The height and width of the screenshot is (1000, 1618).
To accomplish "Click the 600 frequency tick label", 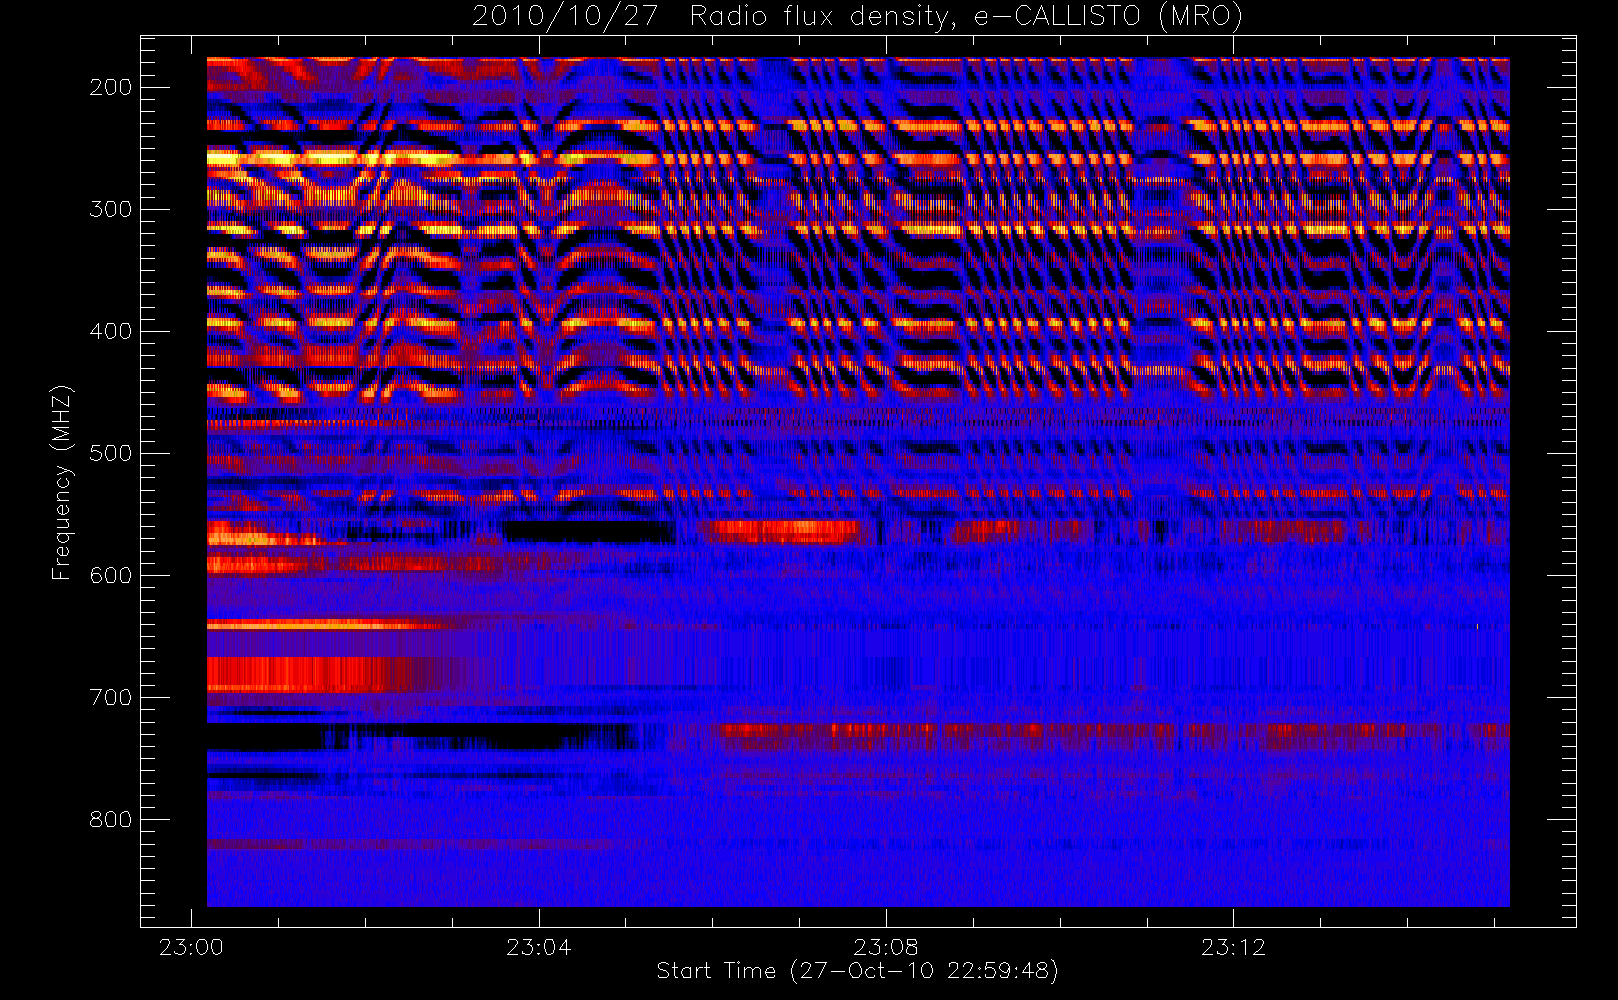I will point(111,575).
